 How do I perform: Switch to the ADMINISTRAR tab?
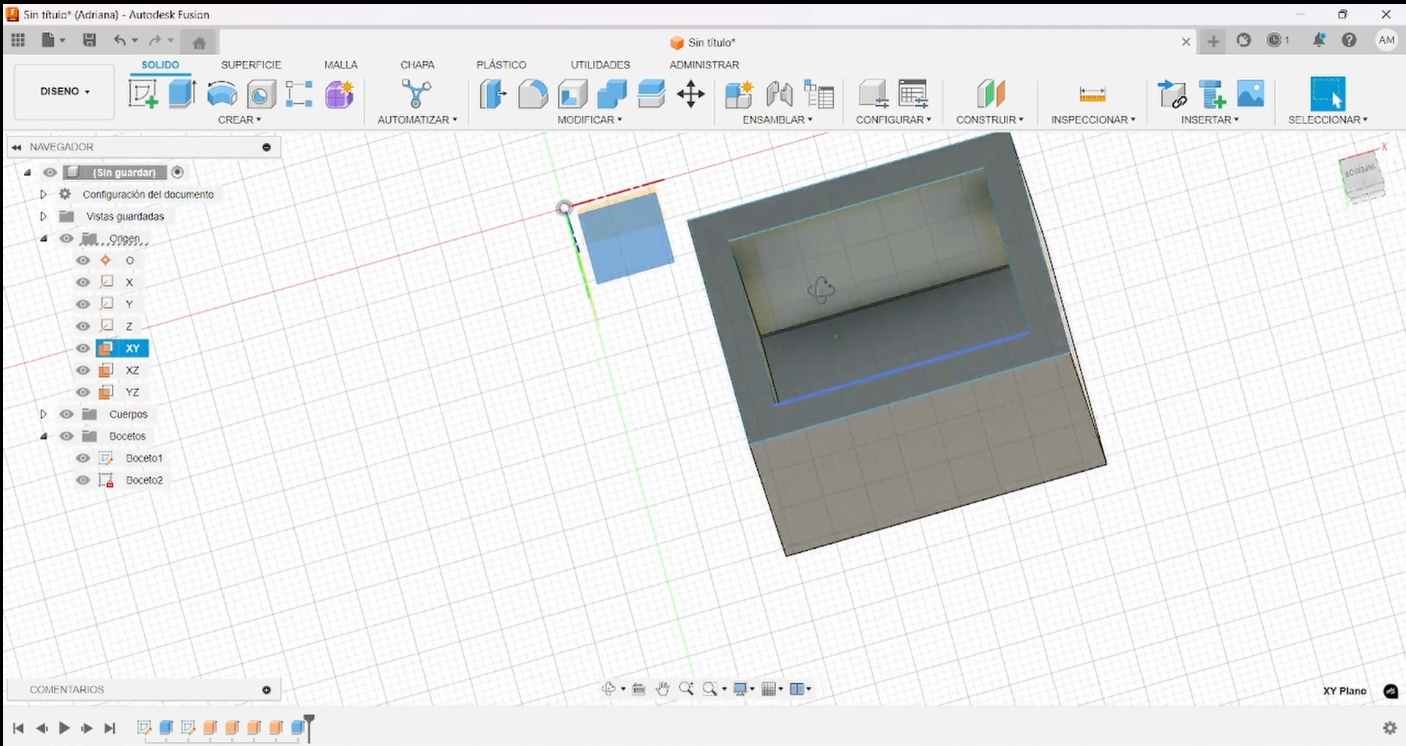click(704, 65)
